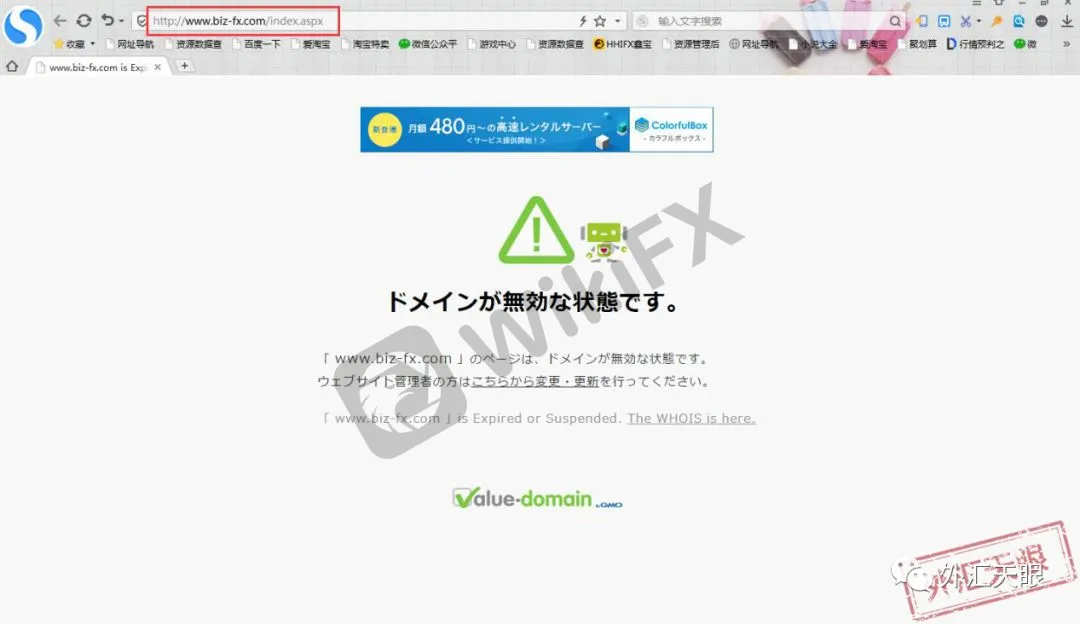Click the lightning speed mode icon
Image resolution: width=1080 pixels, height=624 pixels.
click(x=583, y=21)
